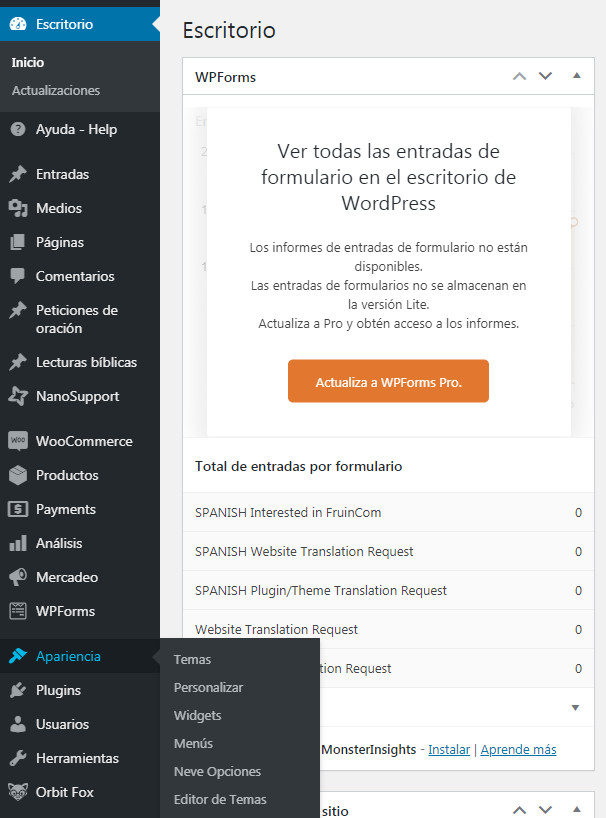Click the Instalar link for MonsterInsights

[x=450, y=749]
